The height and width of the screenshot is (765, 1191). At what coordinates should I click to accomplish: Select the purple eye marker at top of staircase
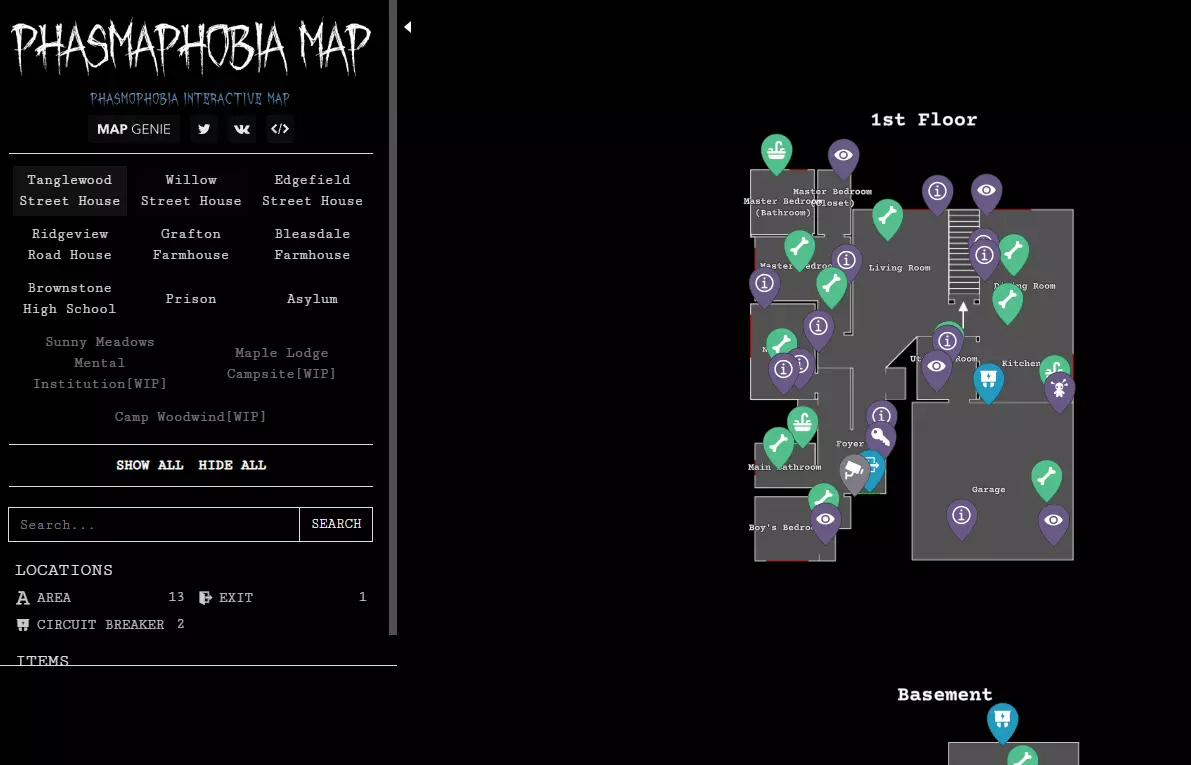pyautogui.click(x=986, y=192)
